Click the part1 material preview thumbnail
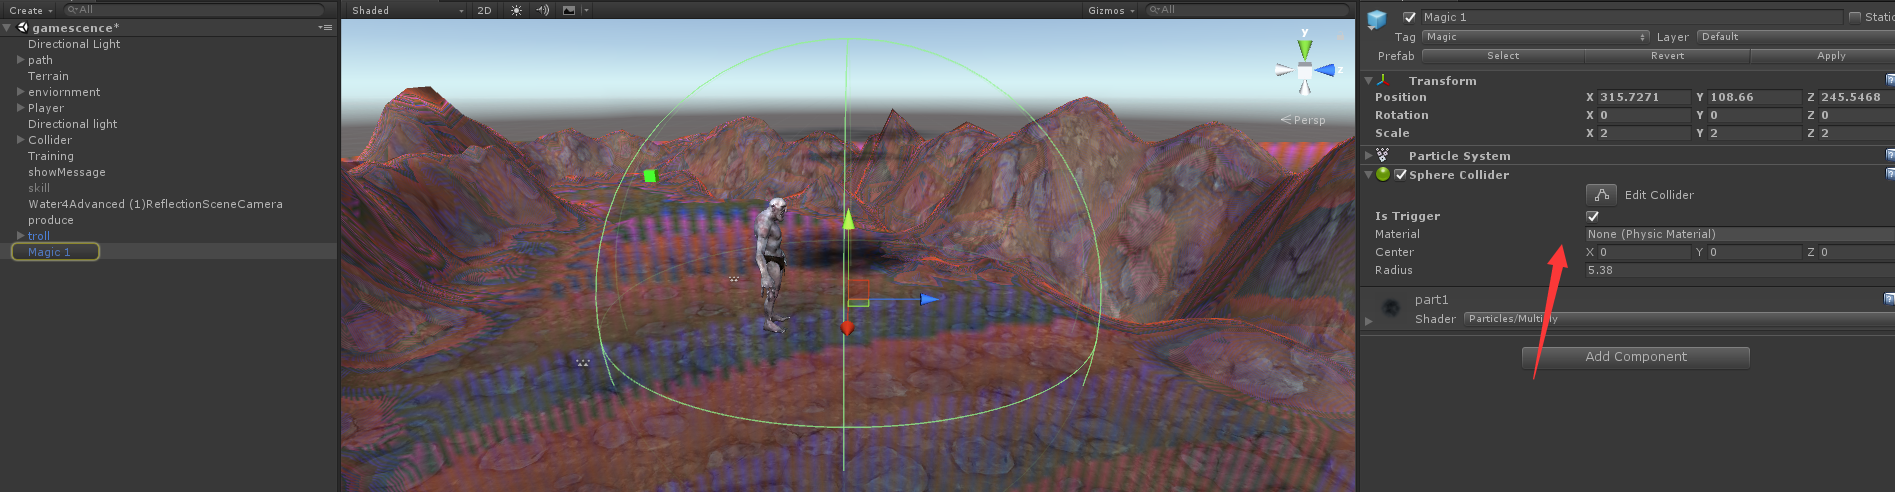The width and height of the screenshot is (1895, 492). (x=1391, y=308)
